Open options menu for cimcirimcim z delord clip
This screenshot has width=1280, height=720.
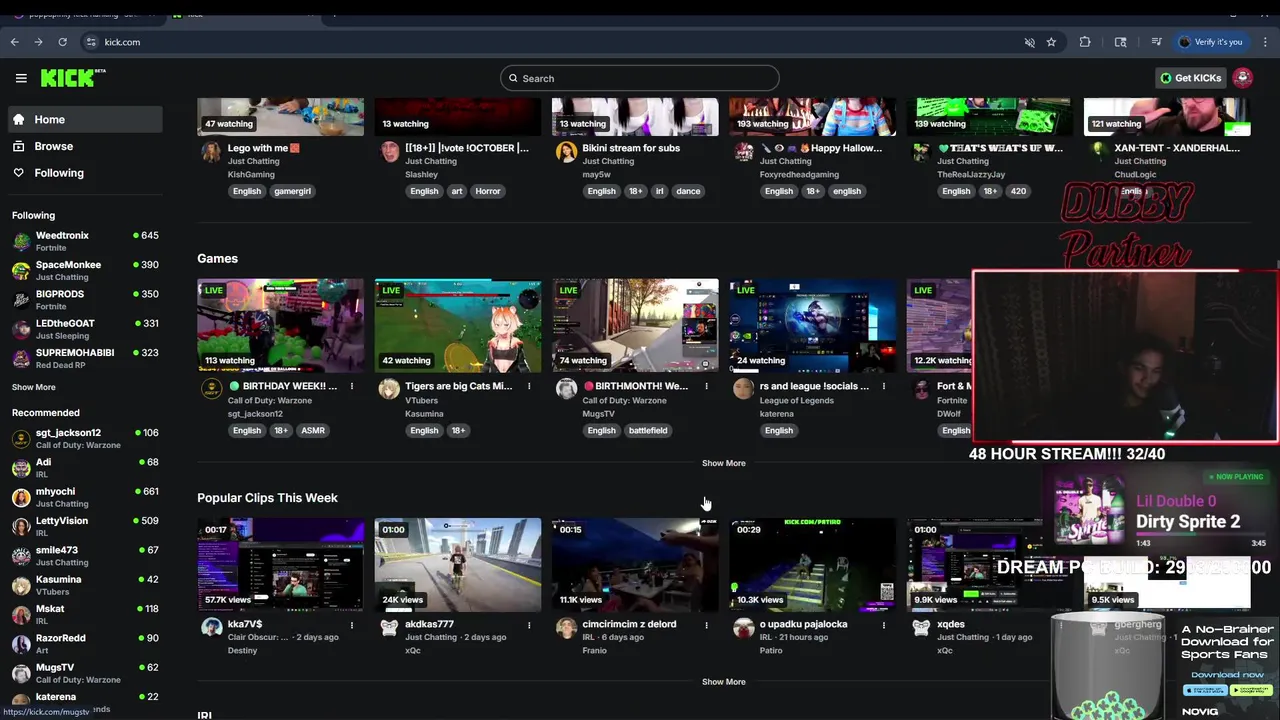[706, 625]
